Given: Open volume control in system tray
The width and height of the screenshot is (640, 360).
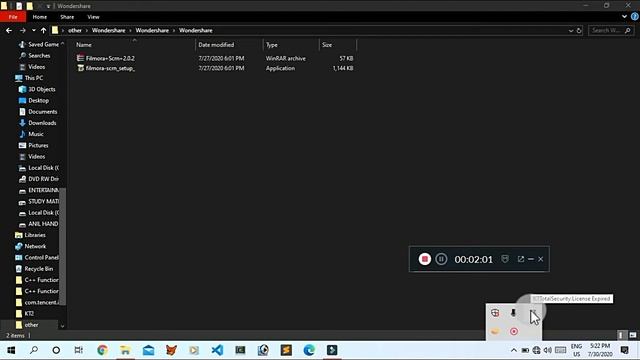Looking at the screenshot, I should tap(548, 350).
